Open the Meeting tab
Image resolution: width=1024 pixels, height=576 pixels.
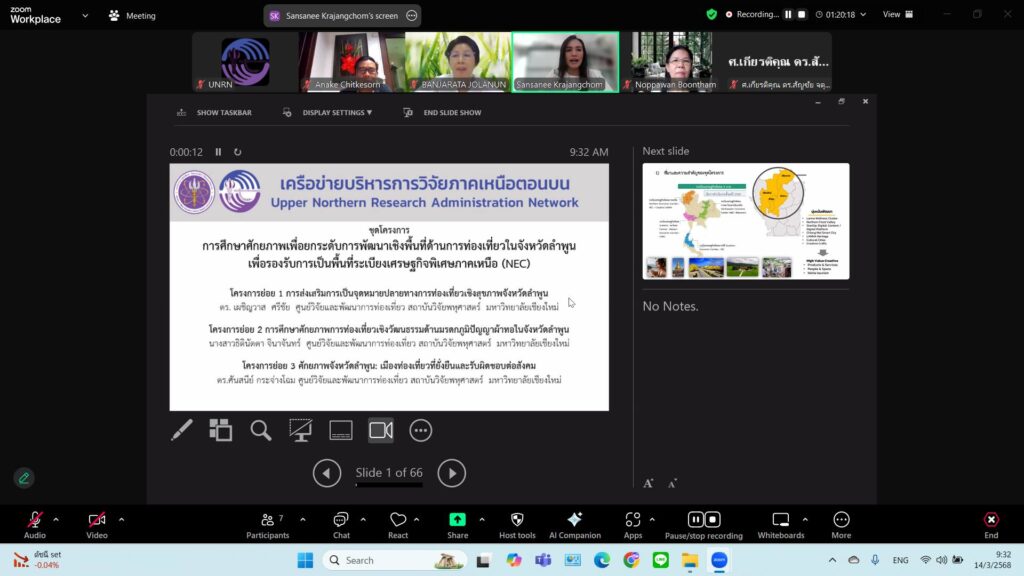pyautogui.click(x=132, y=16)
